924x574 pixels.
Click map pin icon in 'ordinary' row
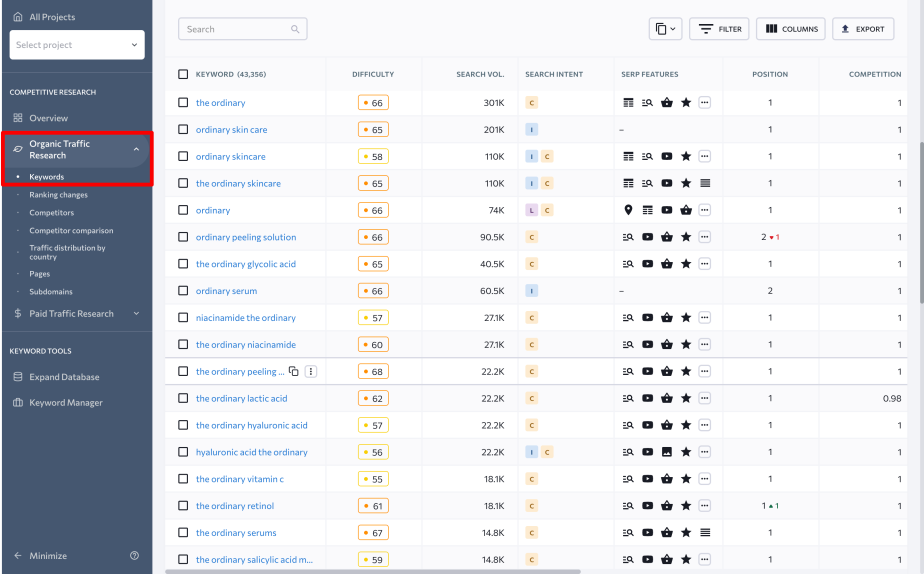coord(628,210)
